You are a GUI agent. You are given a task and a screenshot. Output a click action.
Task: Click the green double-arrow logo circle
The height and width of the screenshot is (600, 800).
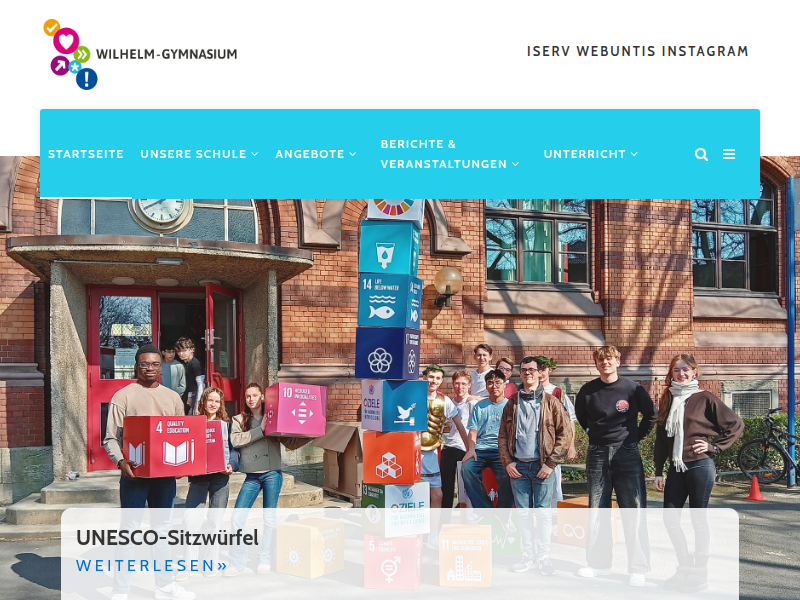82,55
